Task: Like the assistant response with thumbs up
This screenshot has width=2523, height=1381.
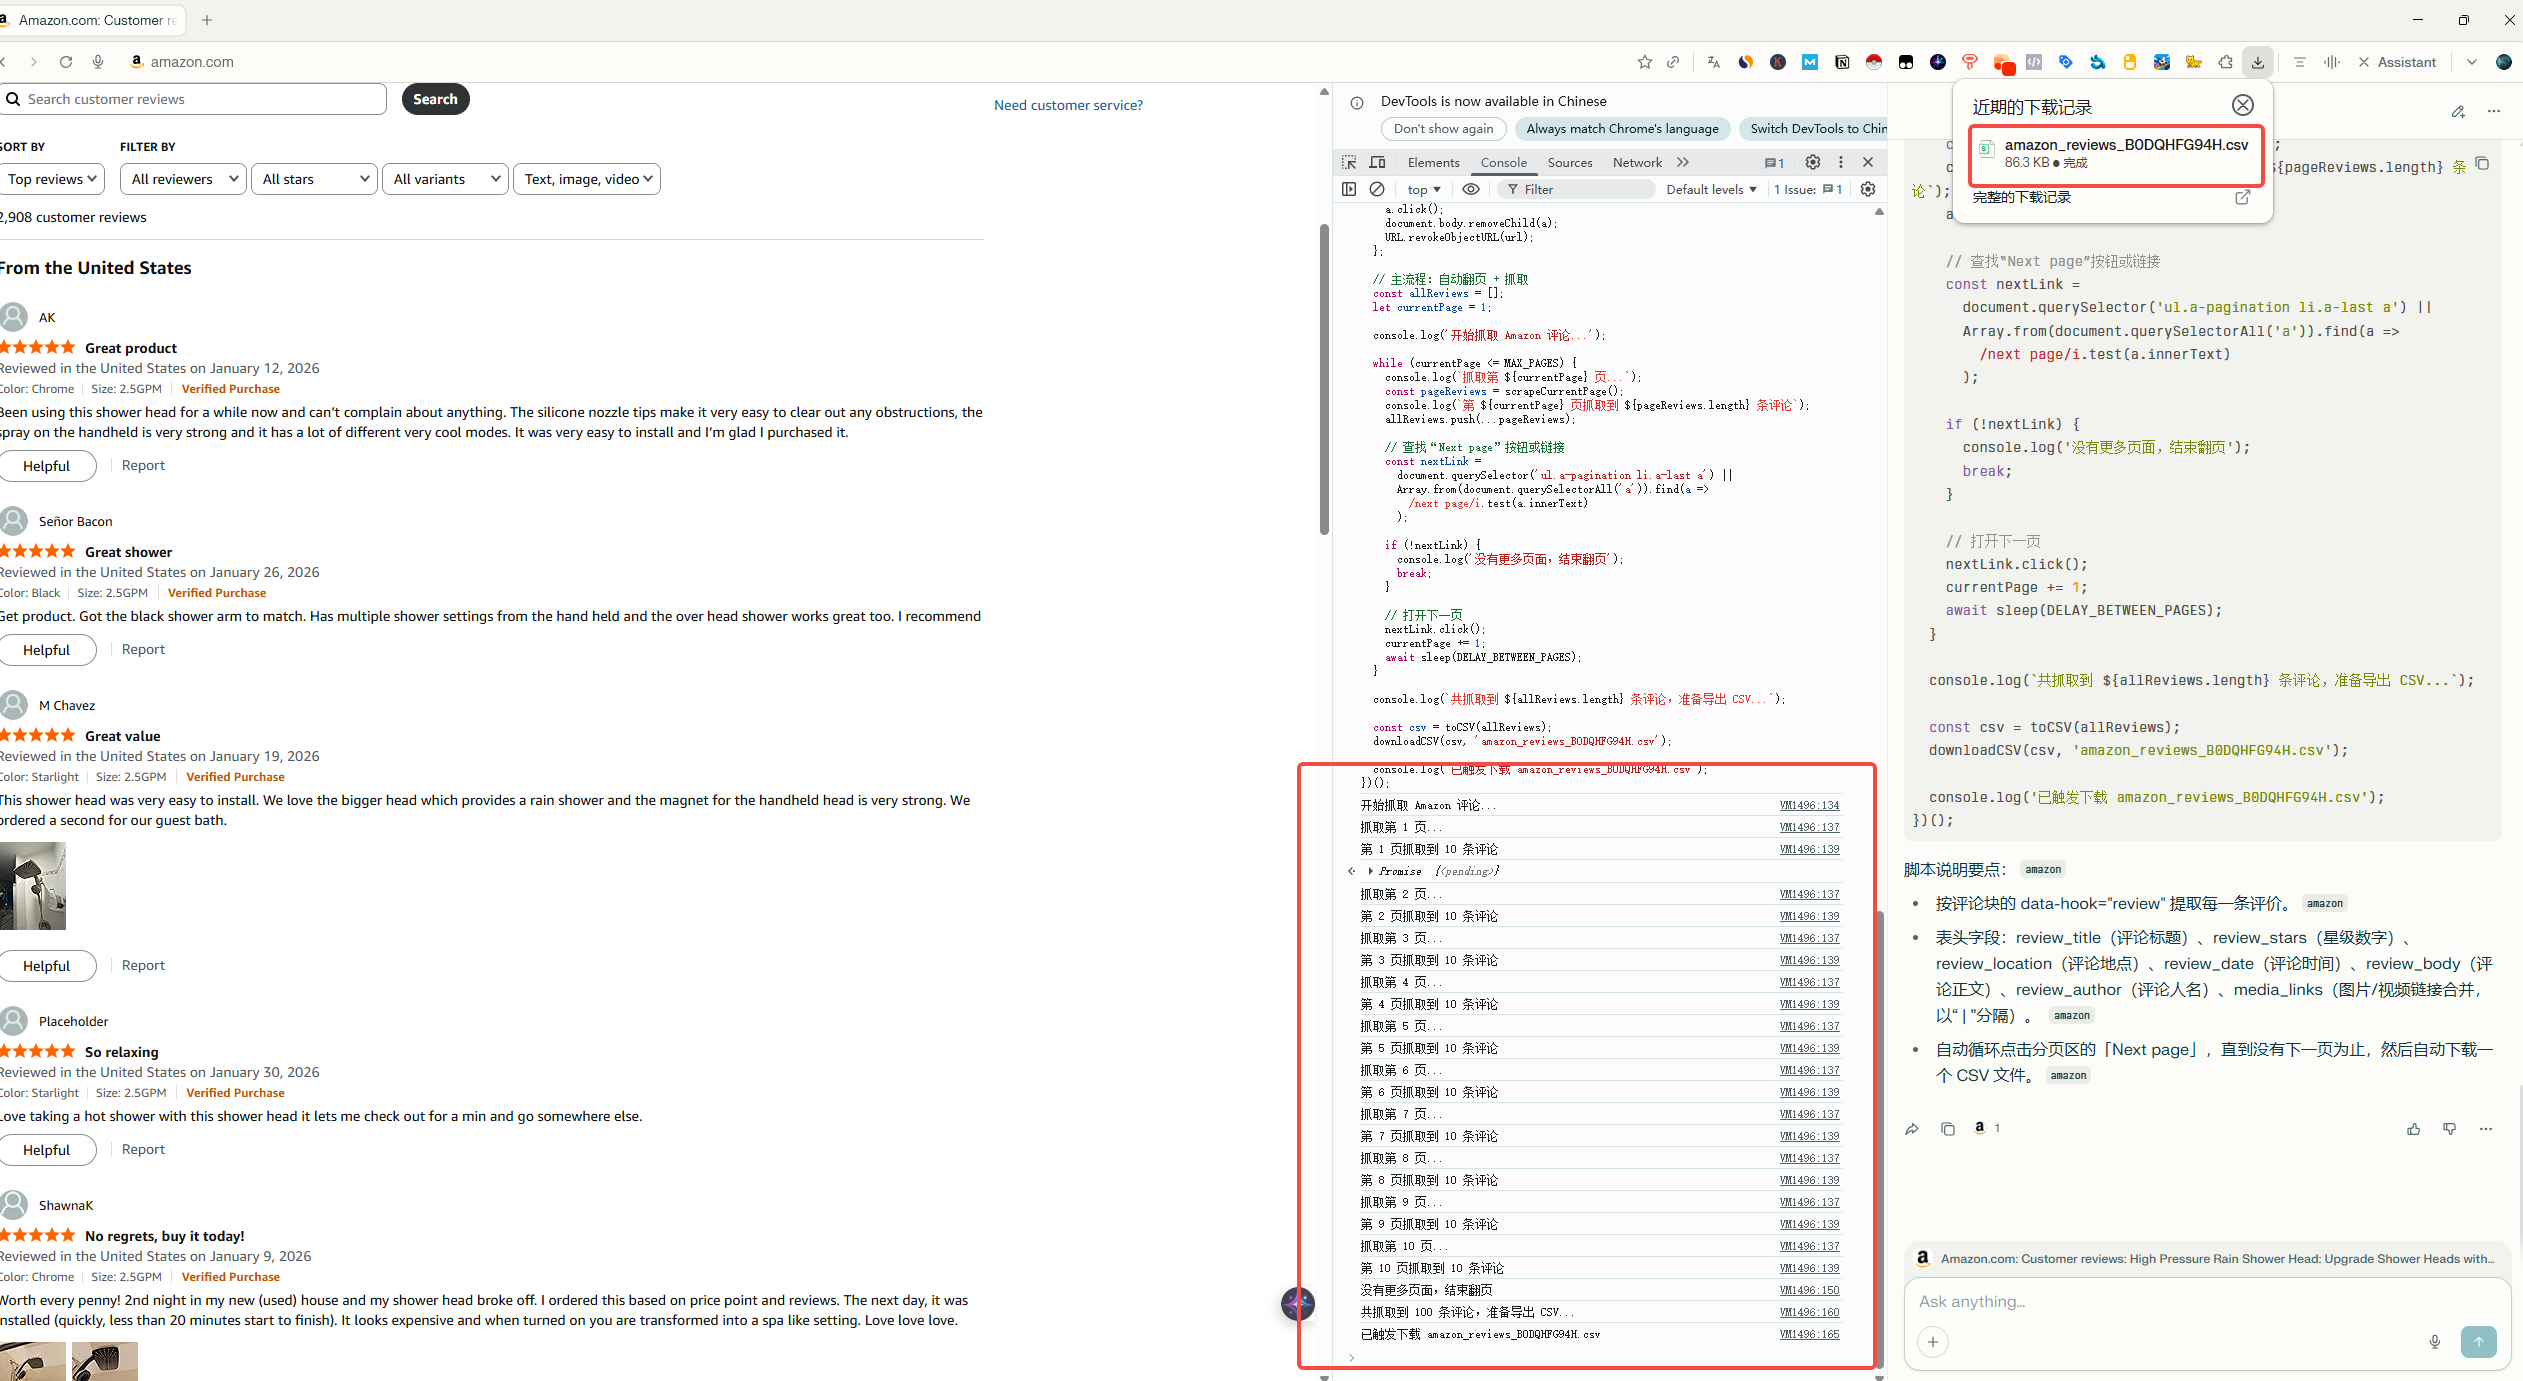Action: [2414, 1129]
